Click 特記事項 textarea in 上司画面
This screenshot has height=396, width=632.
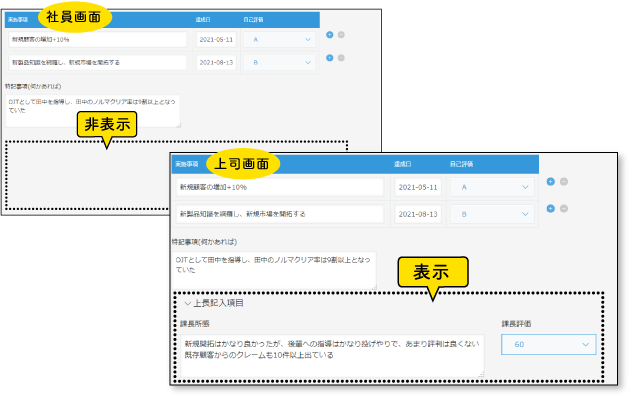tap(274, 270)
